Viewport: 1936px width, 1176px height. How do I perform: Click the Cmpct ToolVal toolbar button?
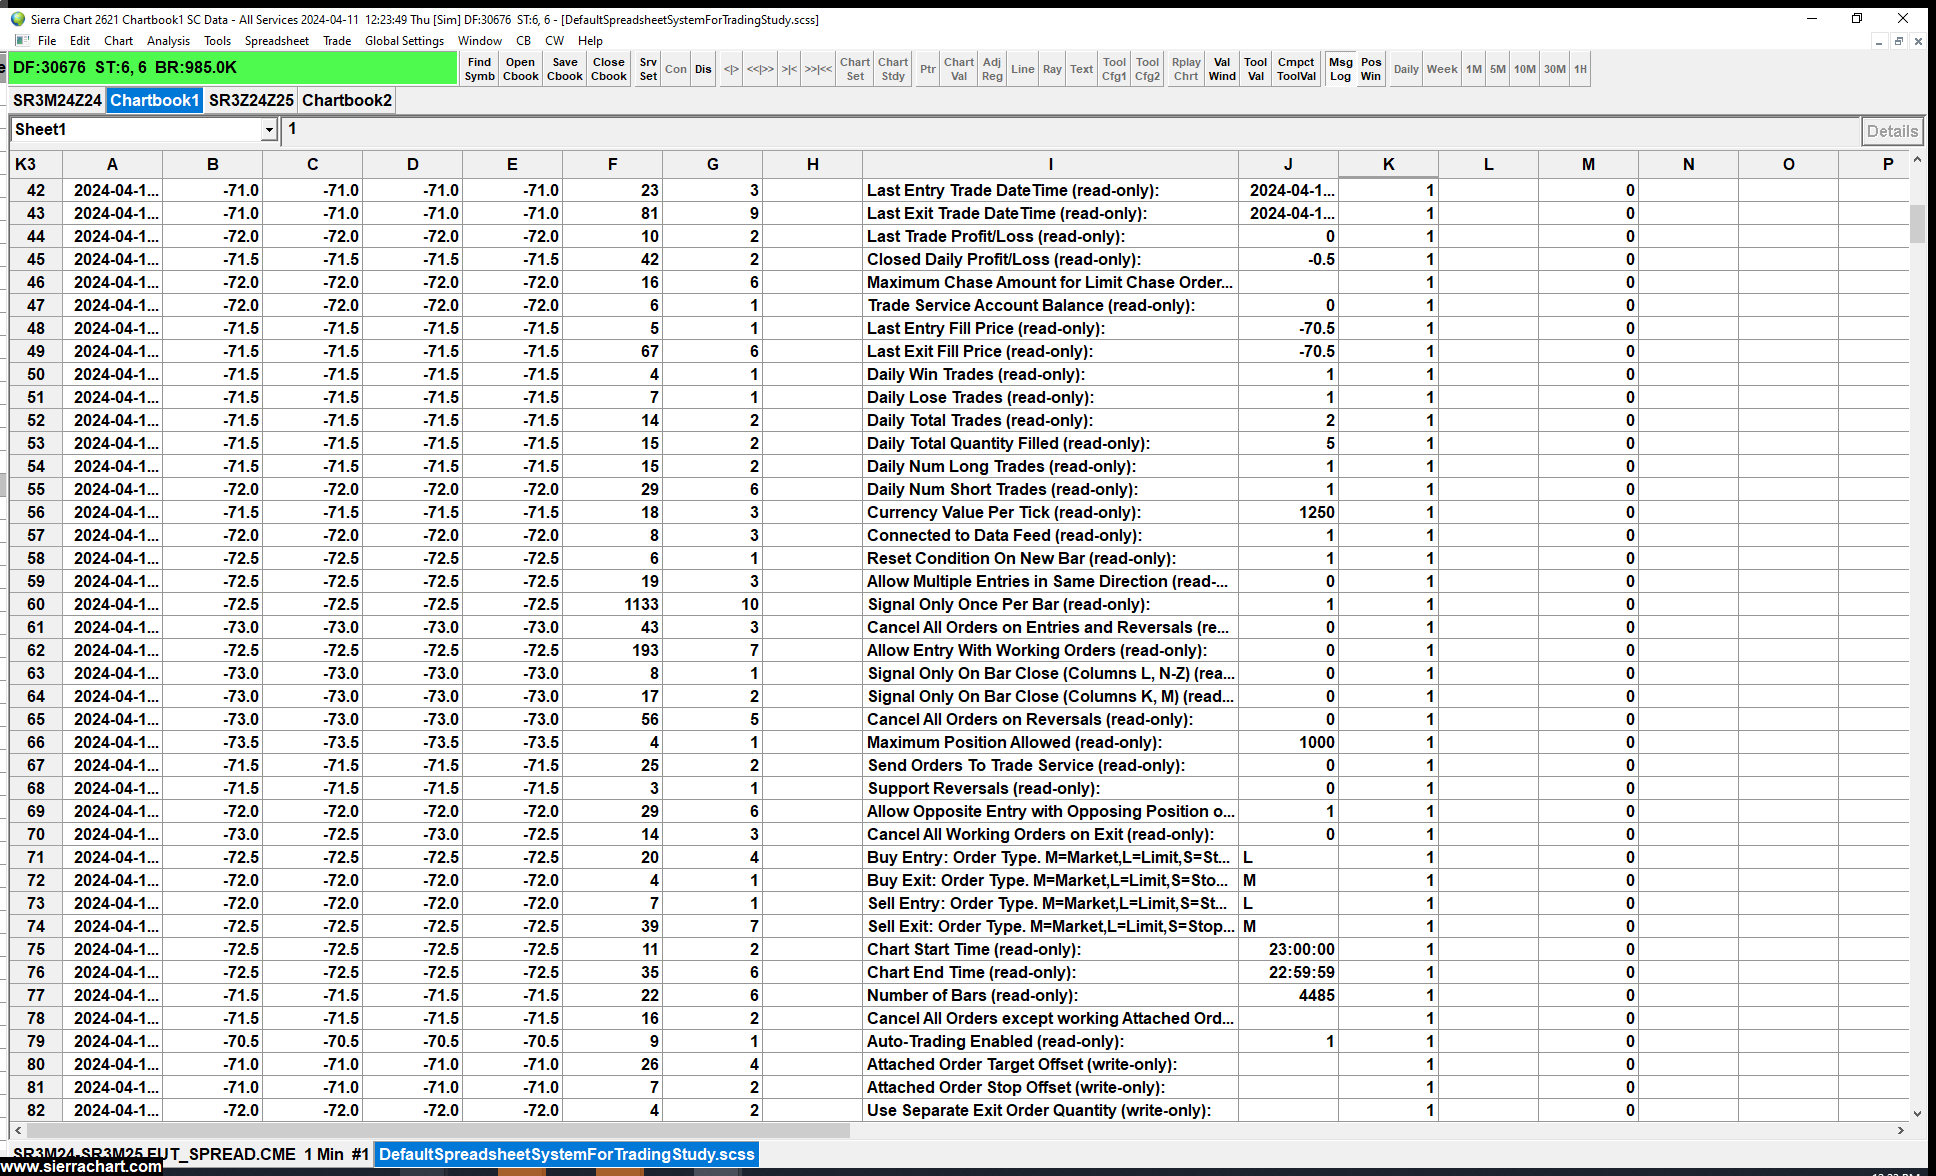pyautogui.click(x=1296, y=69)
